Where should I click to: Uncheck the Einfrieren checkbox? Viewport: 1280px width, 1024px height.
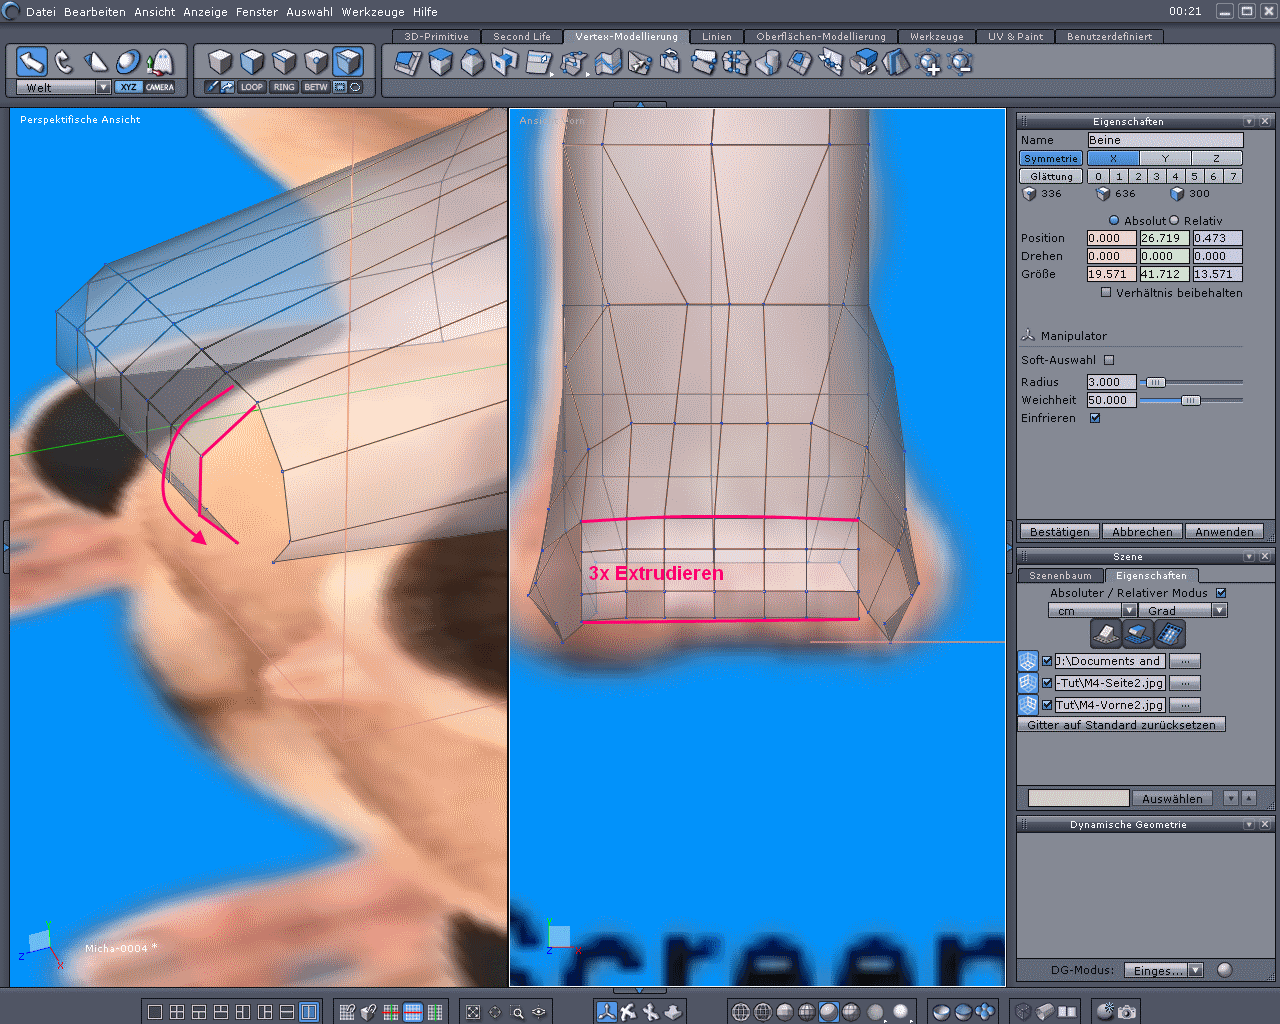[1095, 418]
